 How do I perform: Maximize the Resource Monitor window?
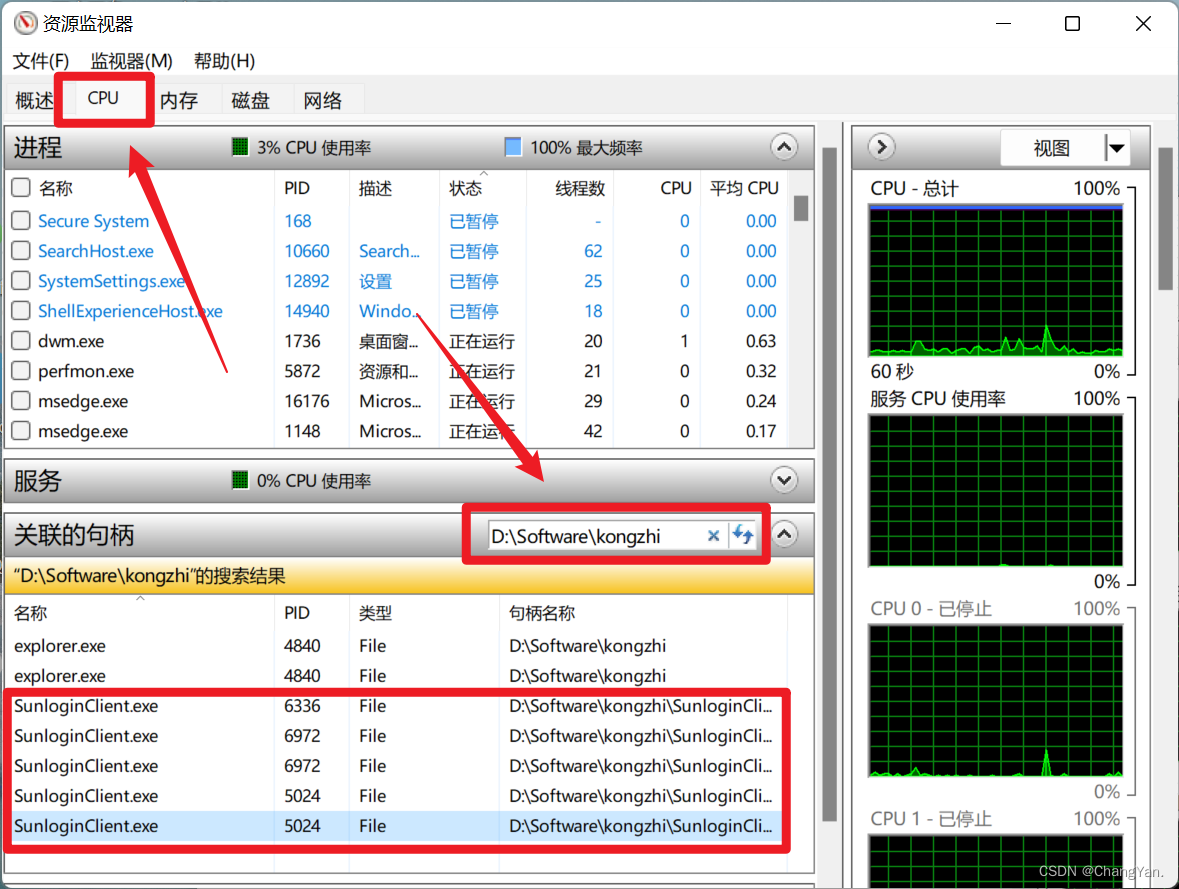pos(1072,23)
